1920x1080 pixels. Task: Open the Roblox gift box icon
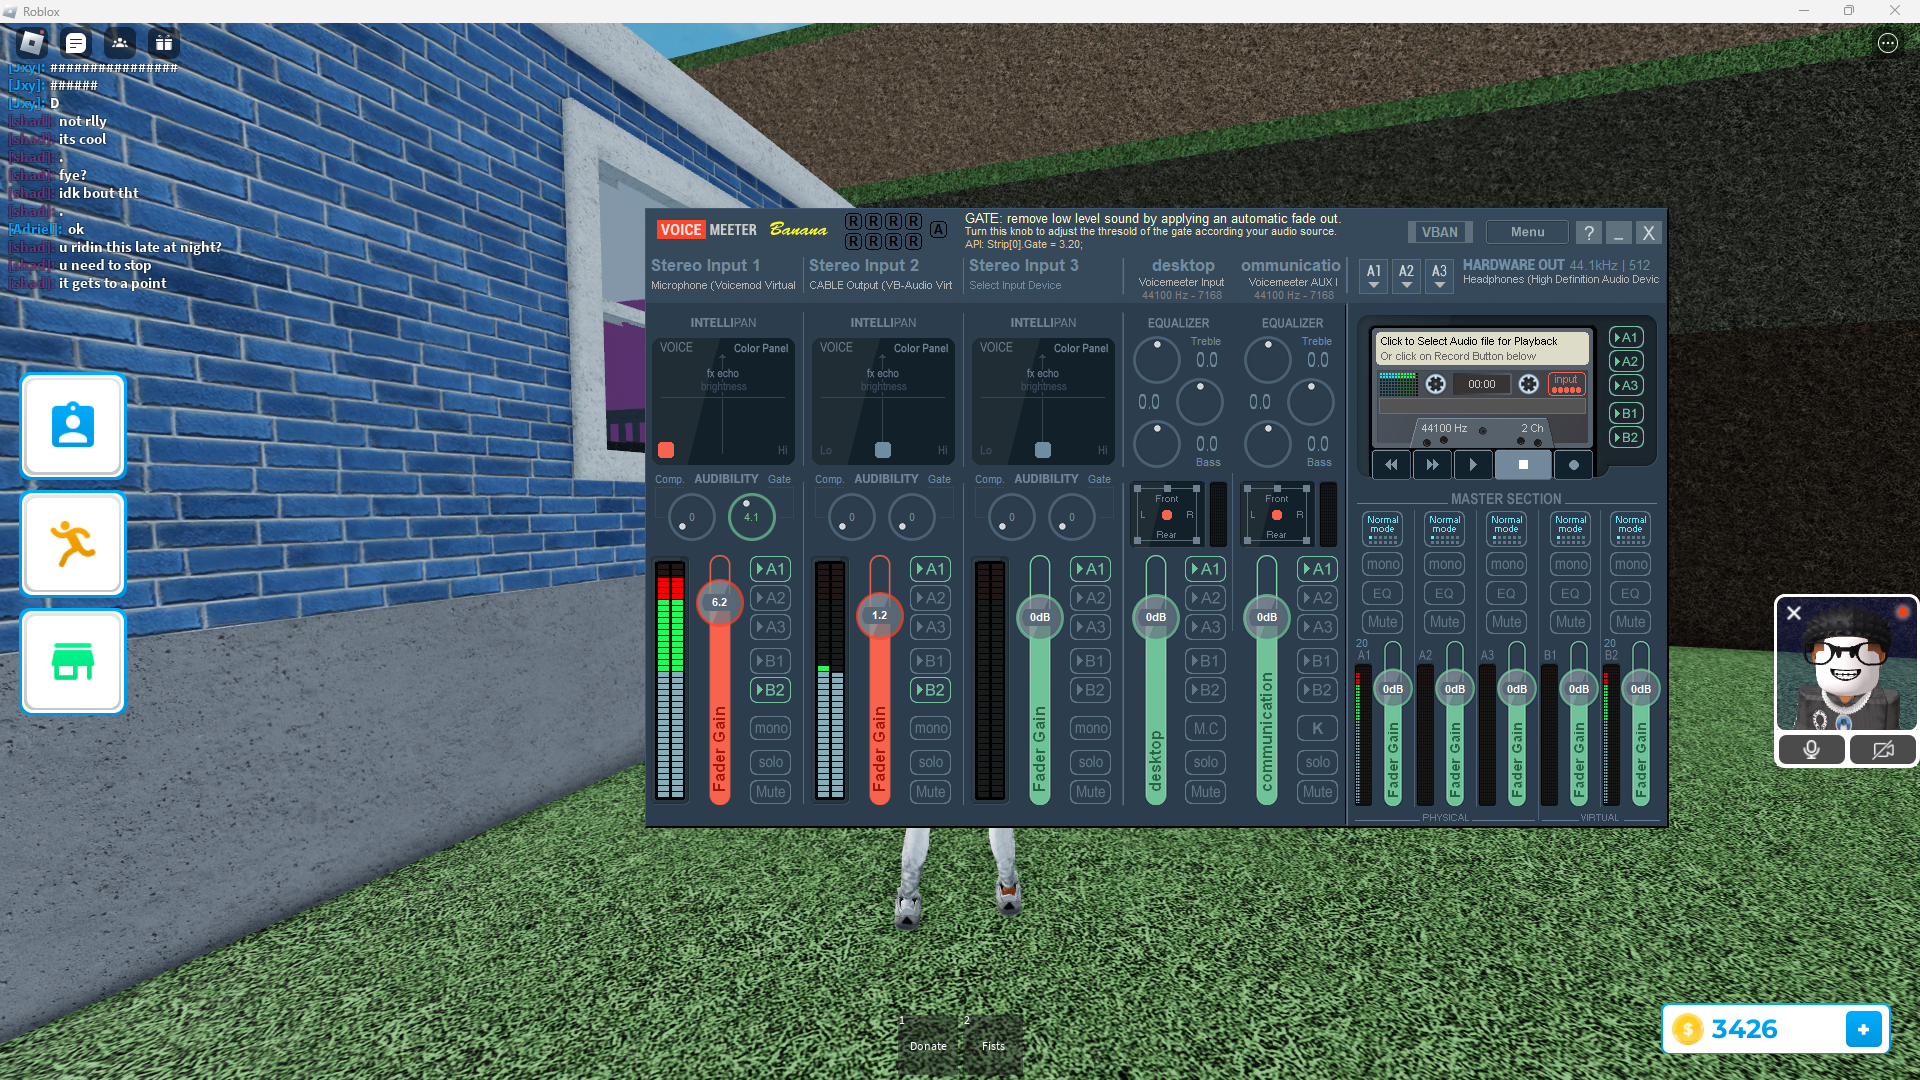click(163, 43)
